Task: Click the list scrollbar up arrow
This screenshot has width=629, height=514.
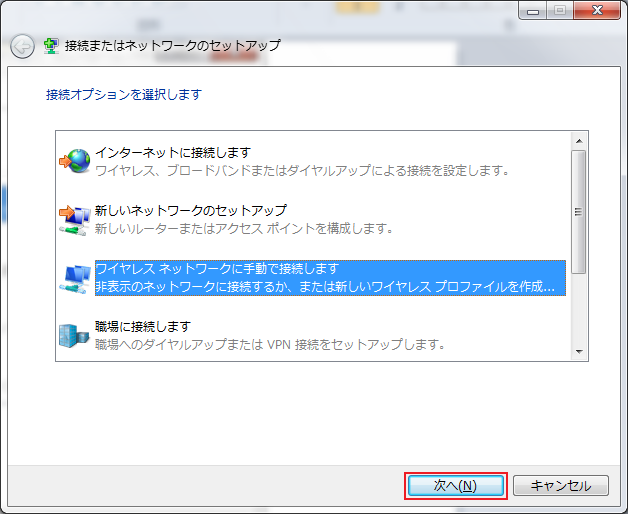Action: (578, 139)
